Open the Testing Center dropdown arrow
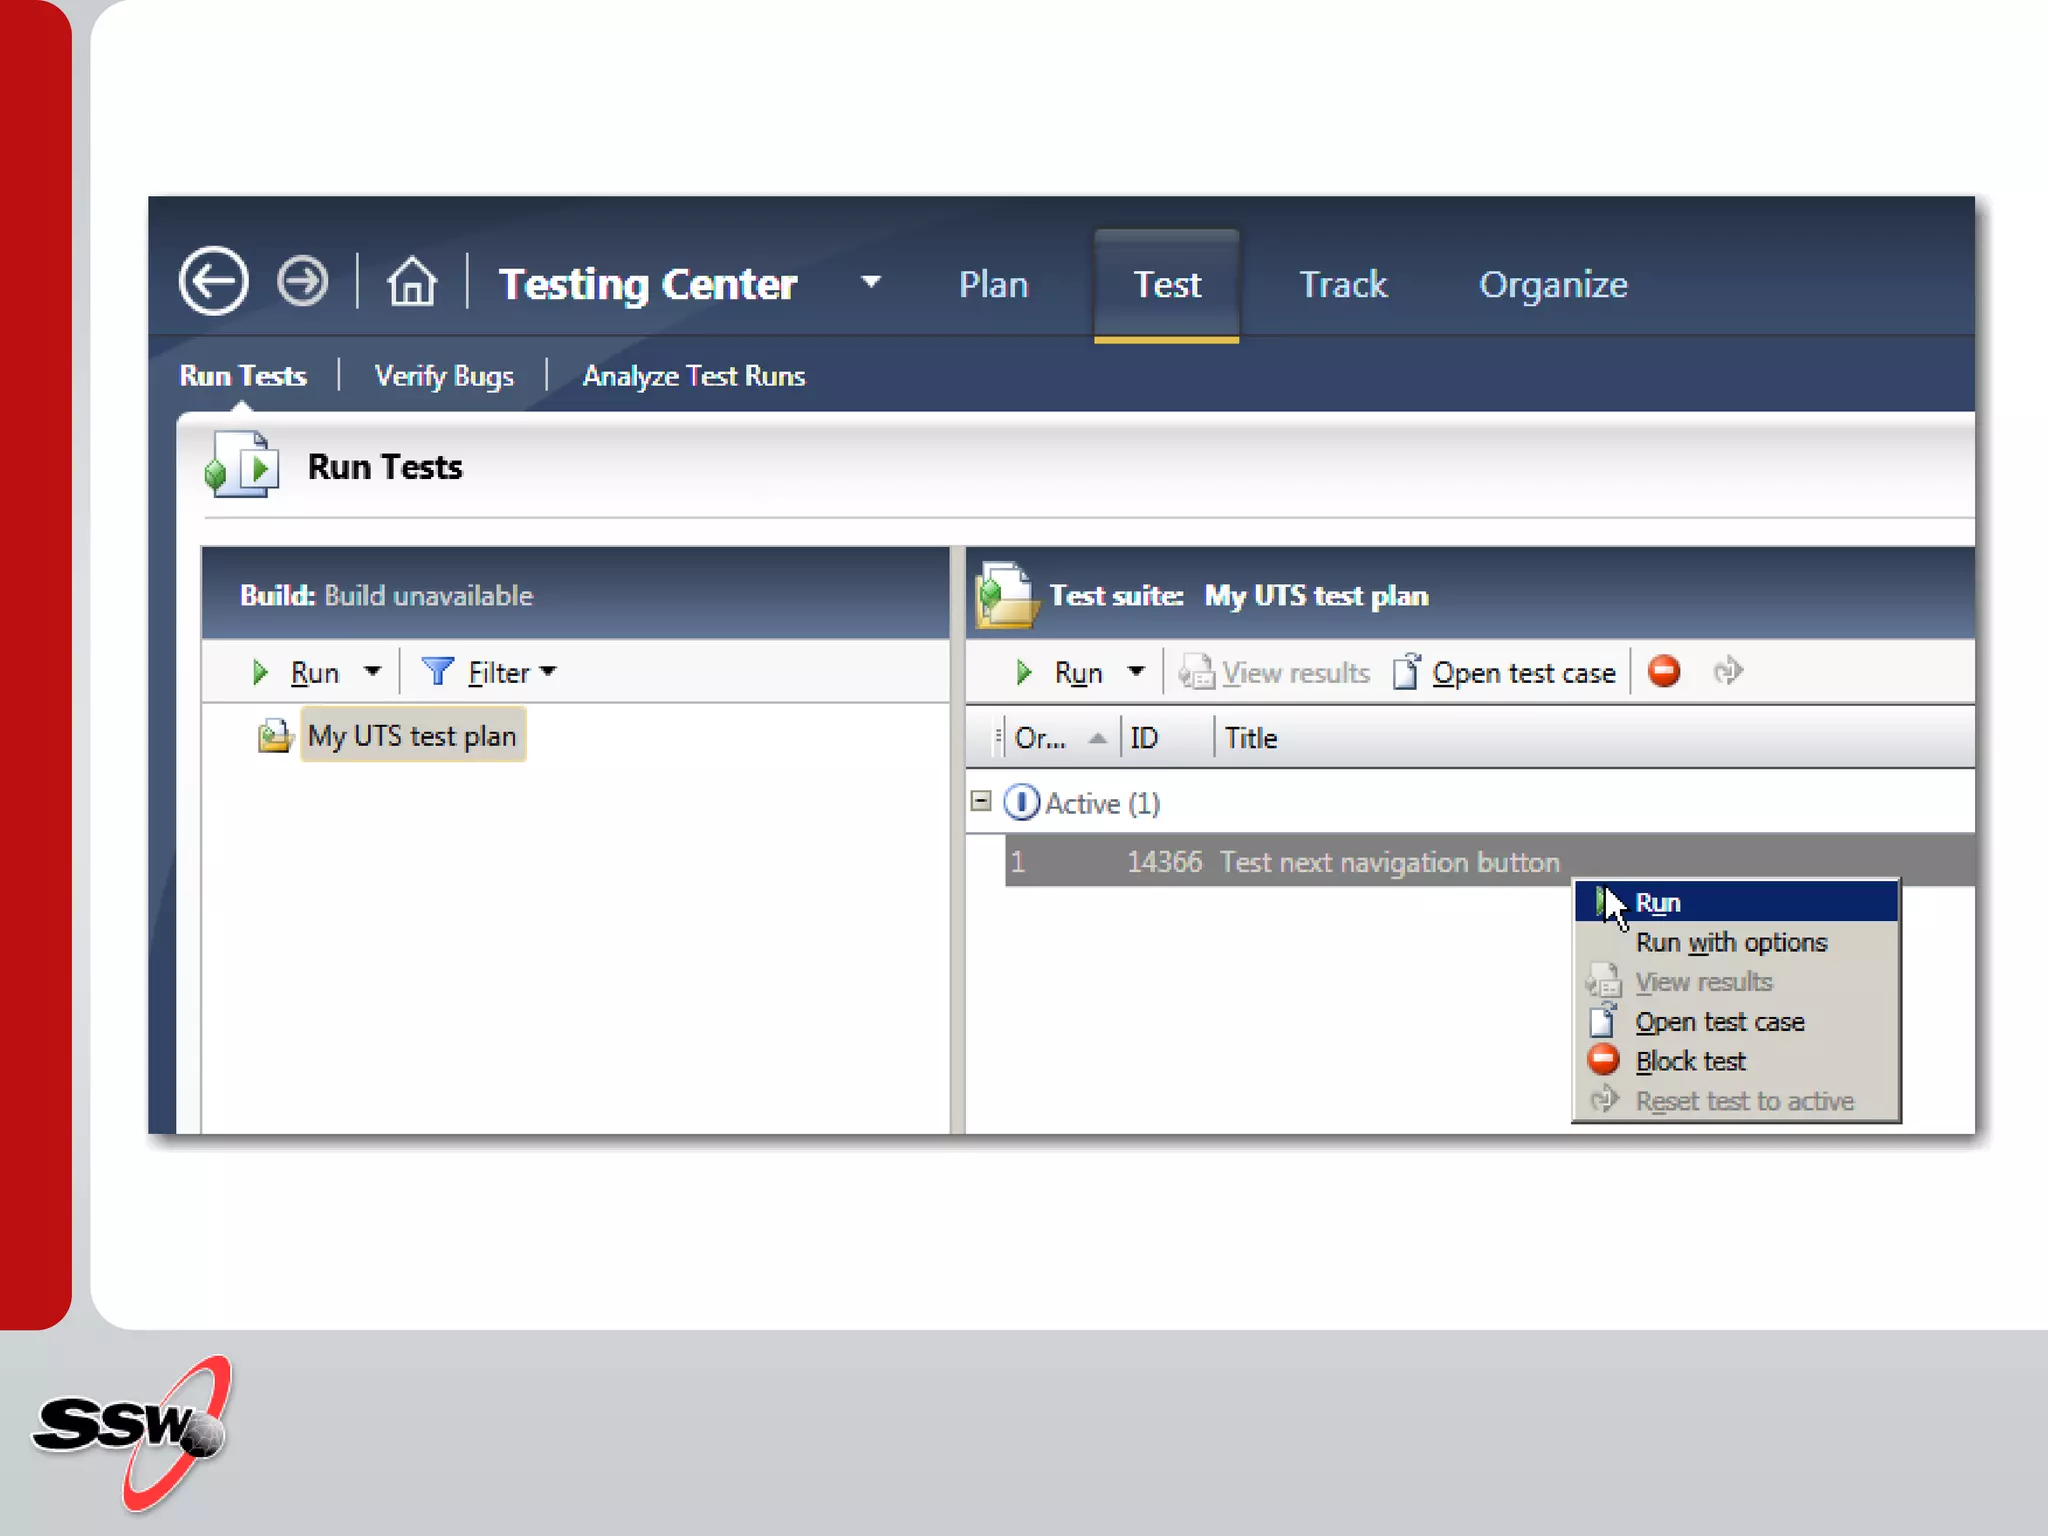The image size is (2048, 1536). pyautogui.click(x=871, y=282)
